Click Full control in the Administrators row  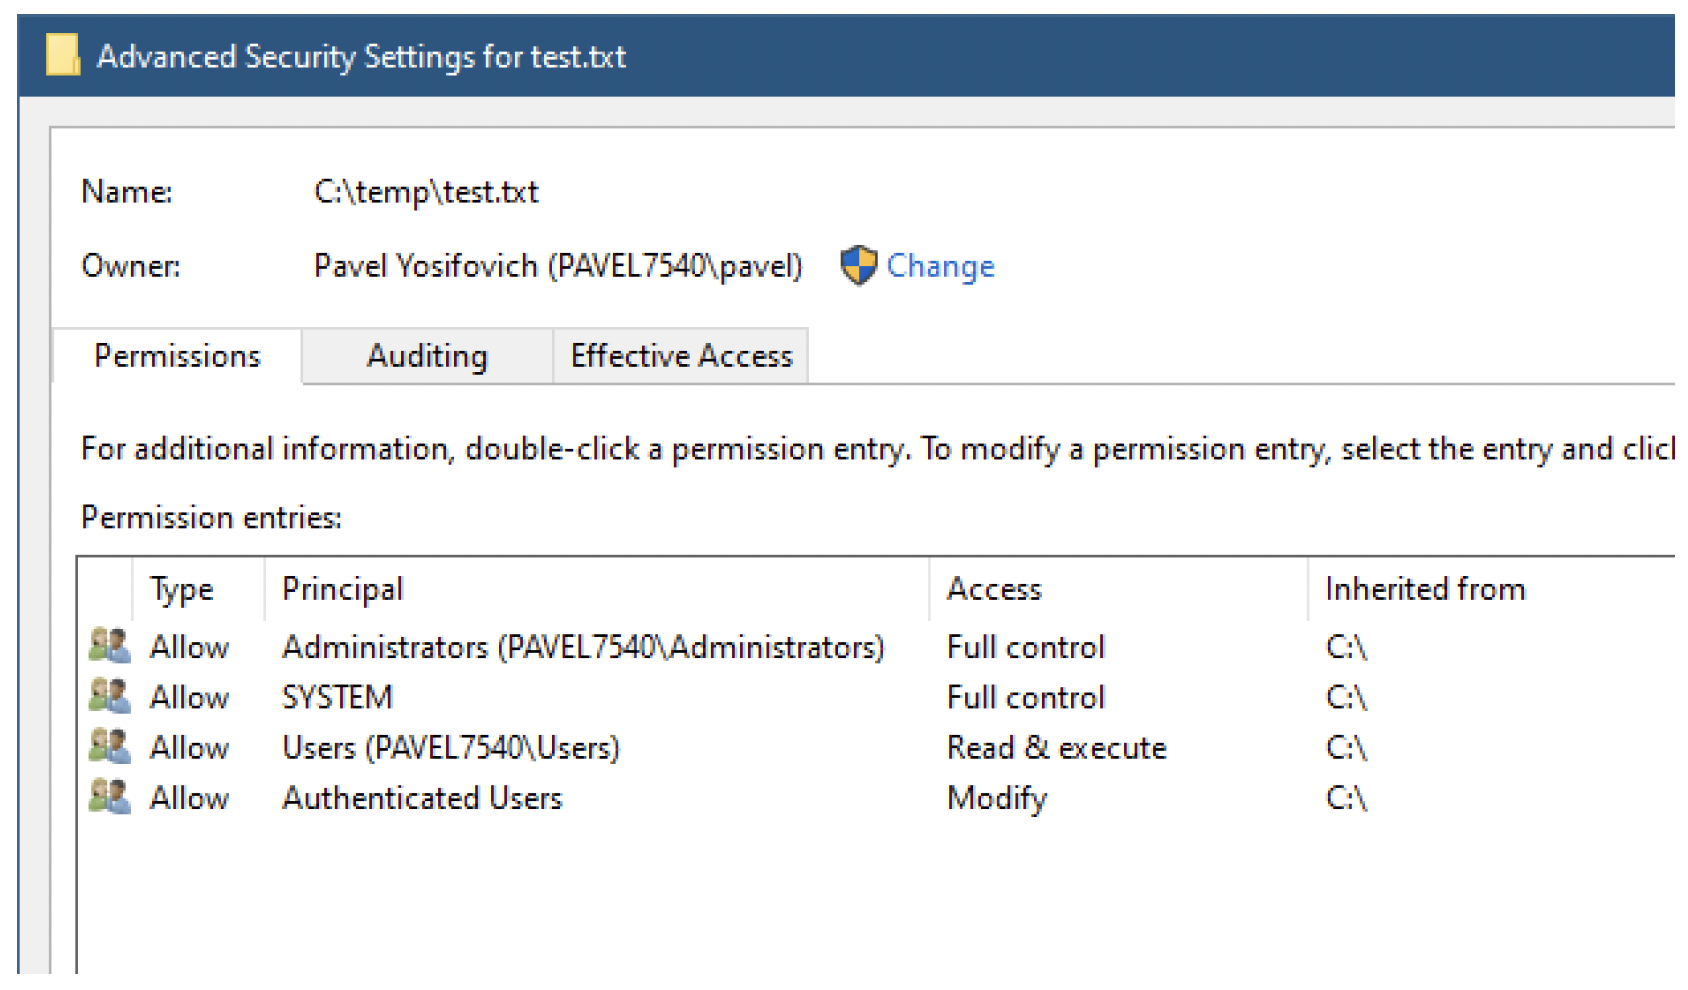pyautogui.click(x=1026, y=647)
